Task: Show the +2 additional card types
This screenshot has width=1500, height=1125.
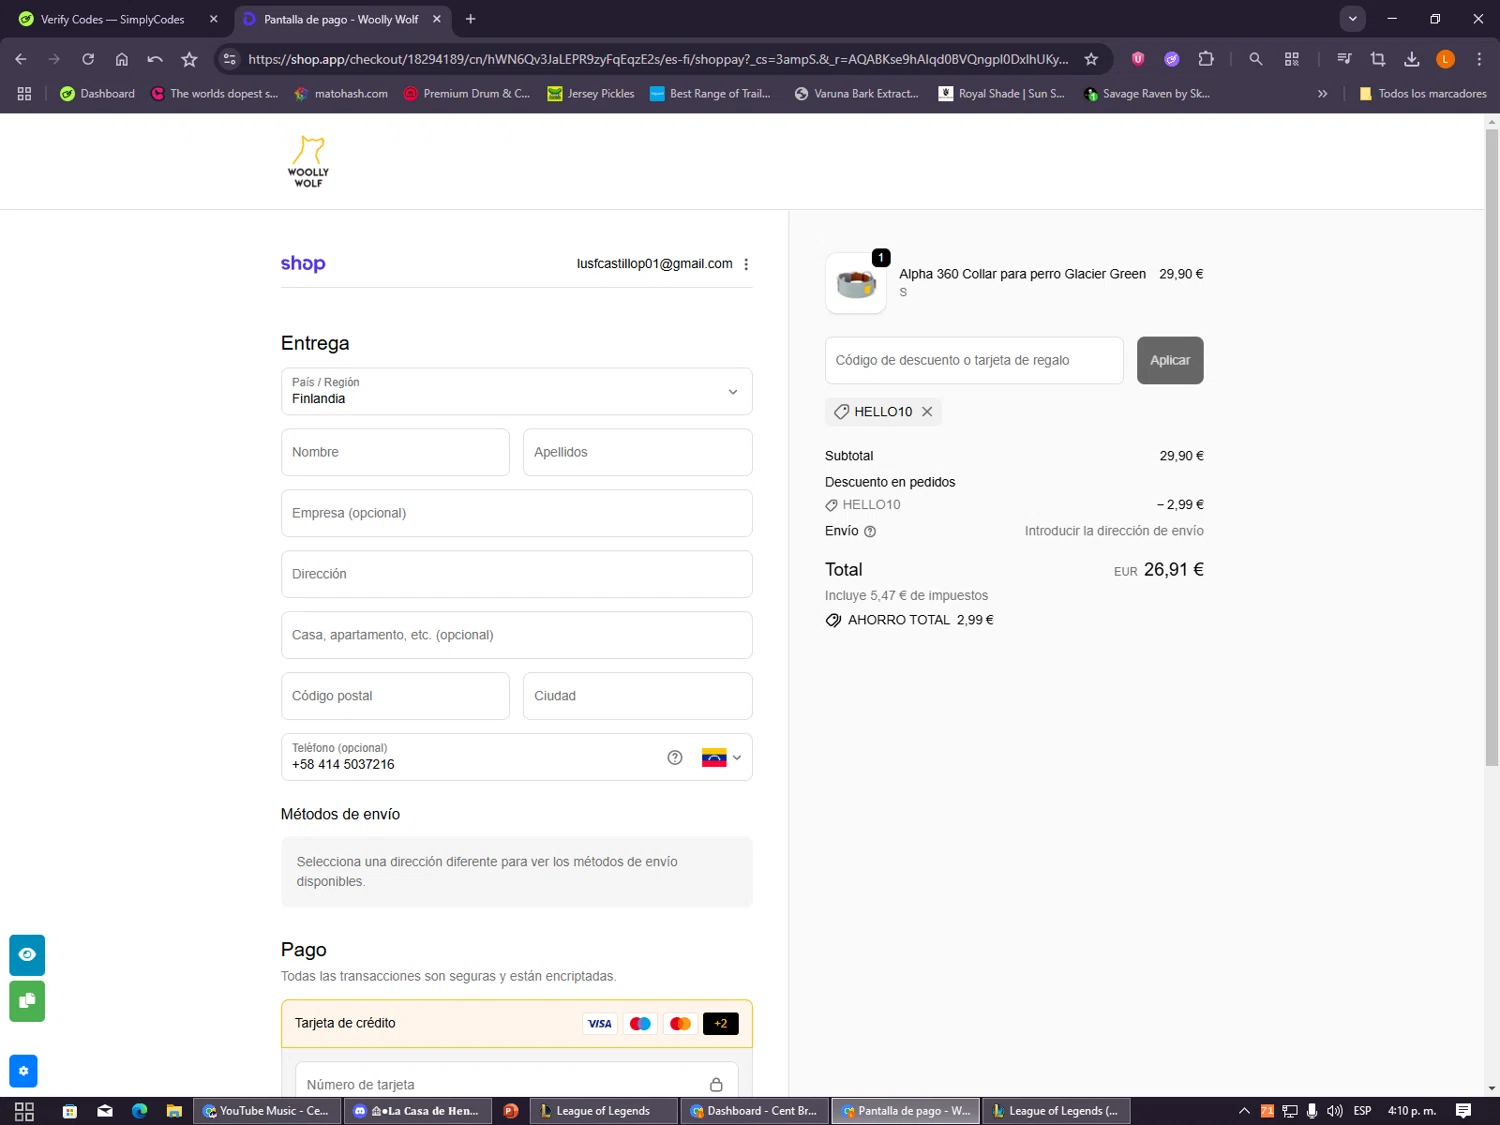Action: 721,1023
